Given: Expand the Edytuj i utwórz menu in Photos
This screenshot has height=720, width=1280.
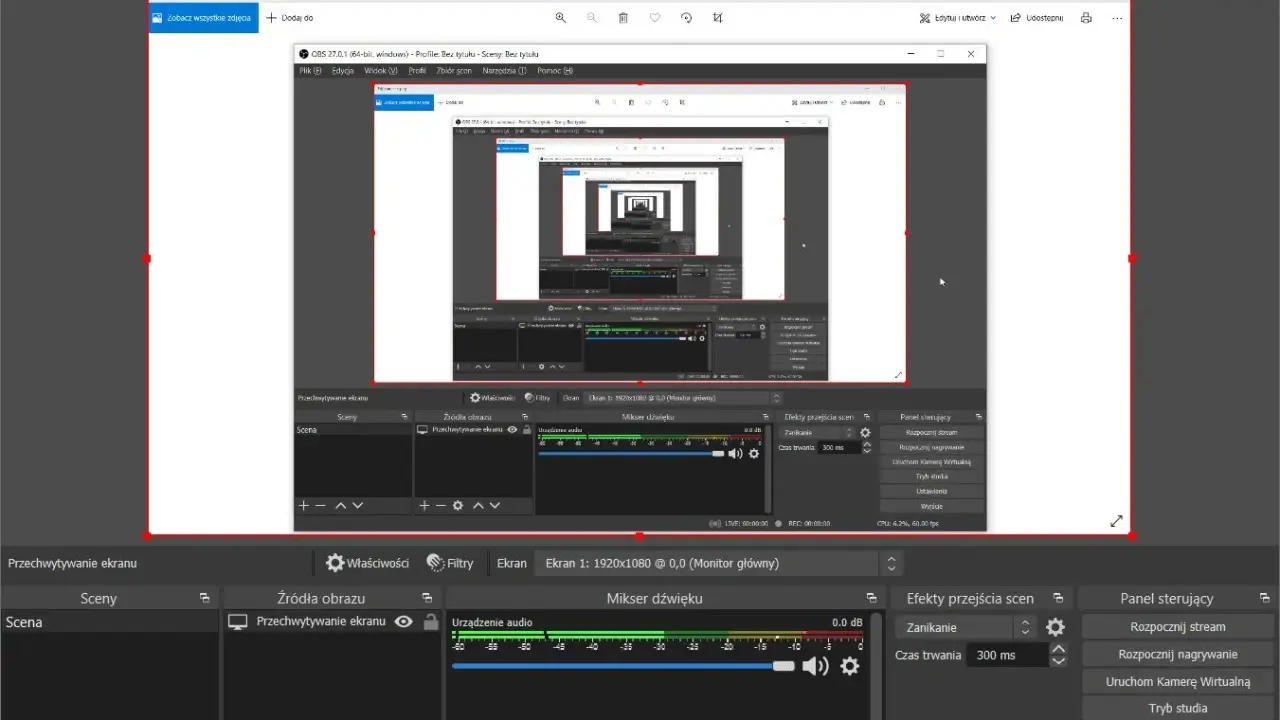Looking at the screenshot, I should tap(958, 18).
